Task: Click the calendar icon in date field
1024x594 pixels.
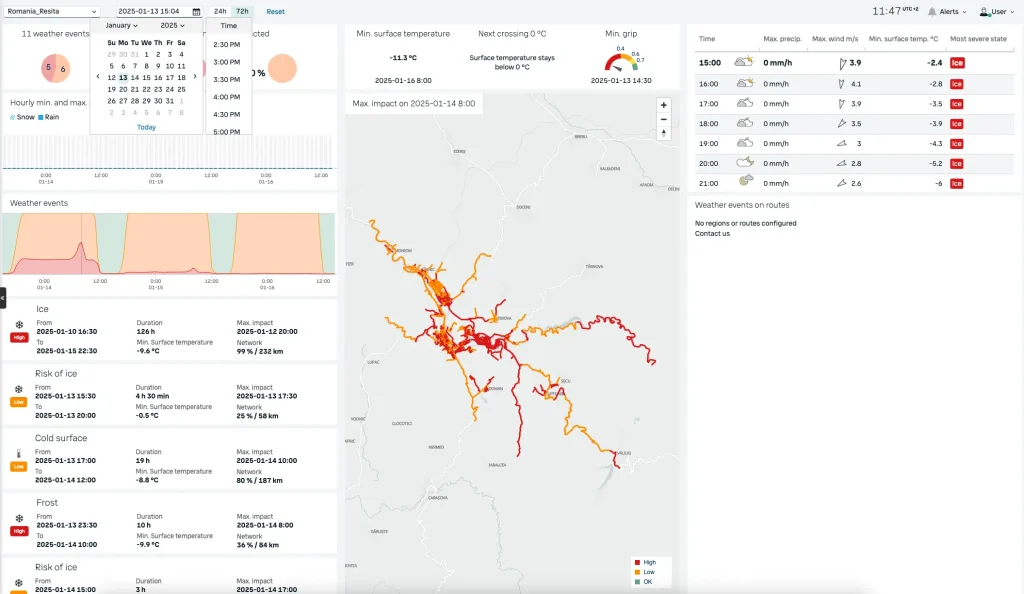Action: point(196,12)
